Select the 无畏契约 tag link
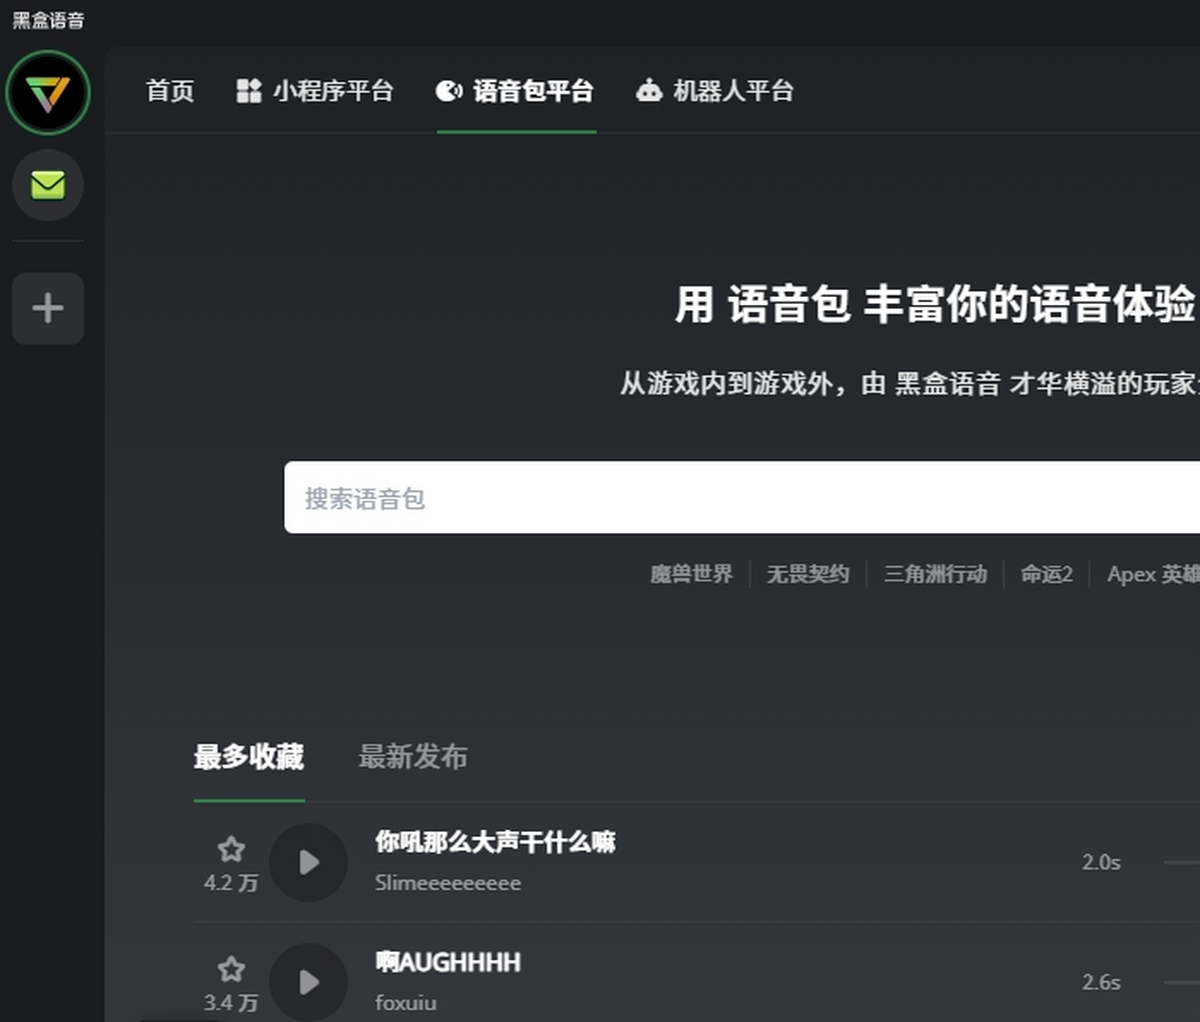Screen dimensions: 1200x1022 point(808,574)
